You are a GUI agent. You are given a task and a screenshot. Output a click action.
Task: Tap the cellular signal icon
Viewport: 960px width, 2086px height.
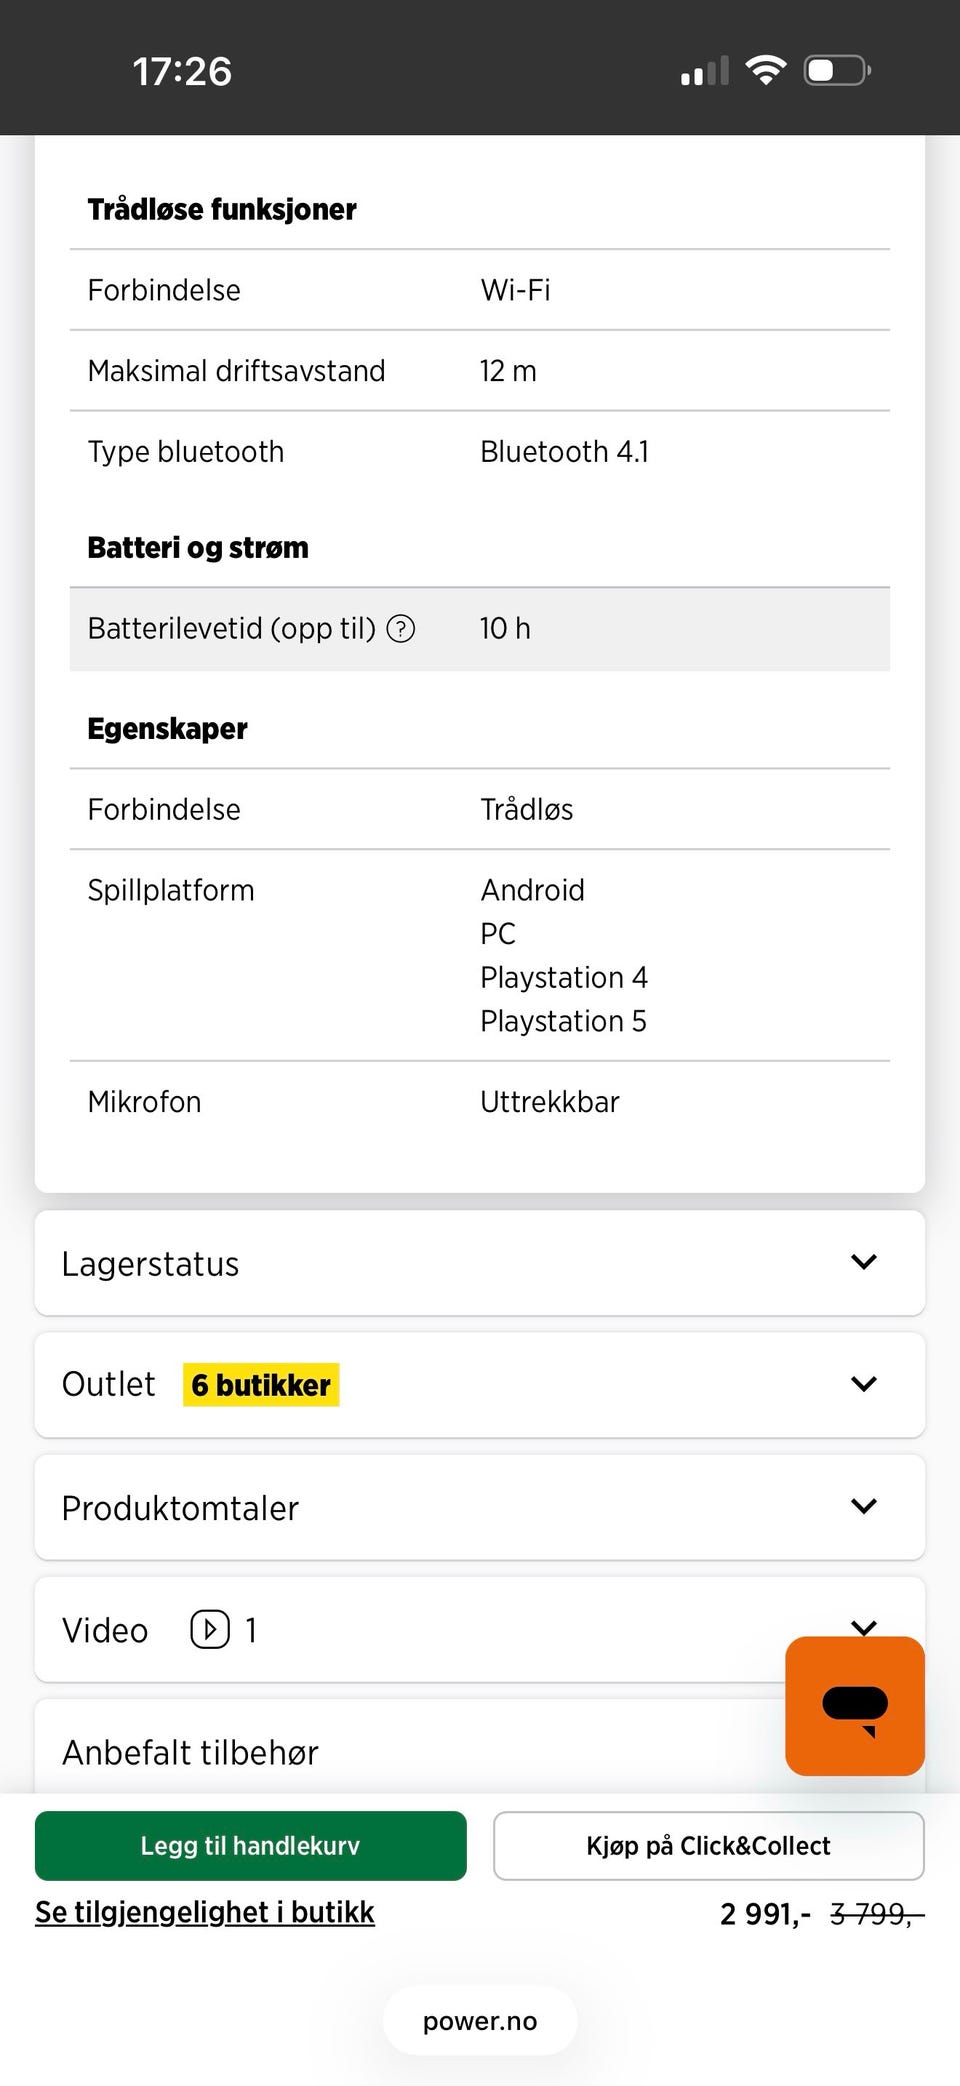pyautogui.click(x=704, y=71)
